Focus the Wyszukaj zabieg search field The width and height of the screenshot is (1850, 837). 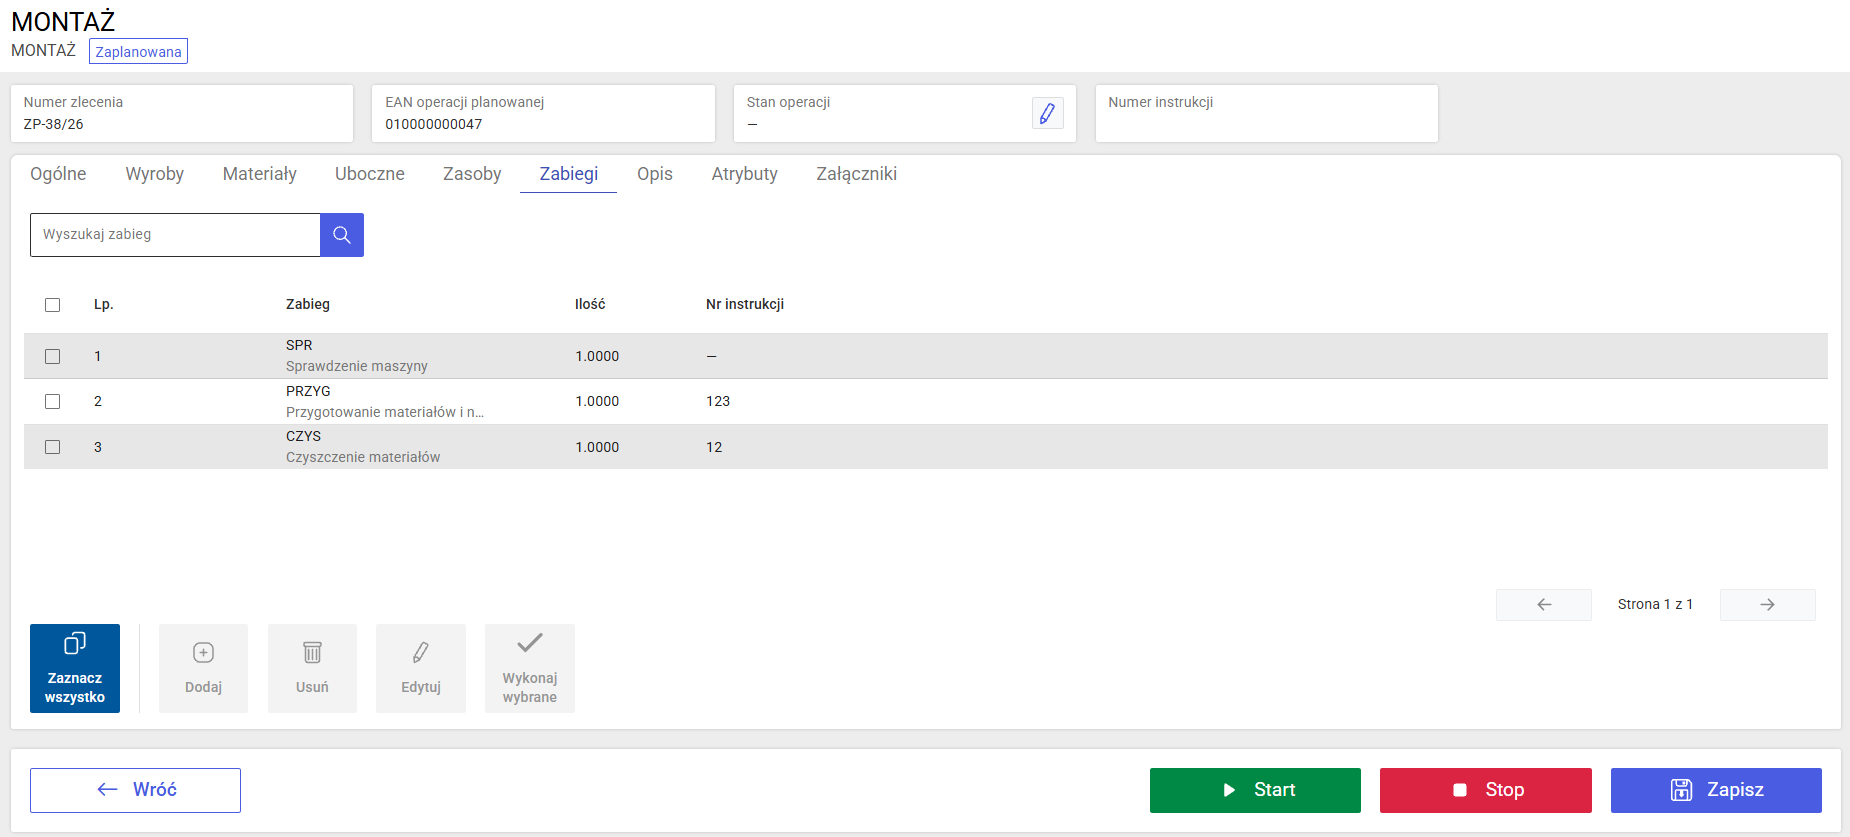pos(175,235)
